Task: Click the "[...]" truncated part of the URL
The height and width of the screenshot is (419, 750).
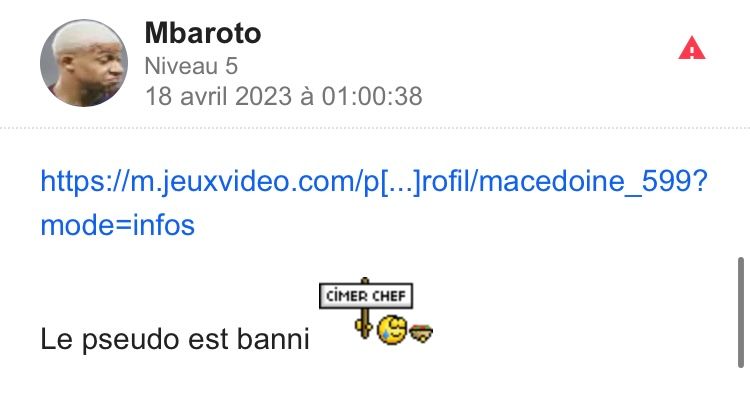Action: (x=400, y=182)
